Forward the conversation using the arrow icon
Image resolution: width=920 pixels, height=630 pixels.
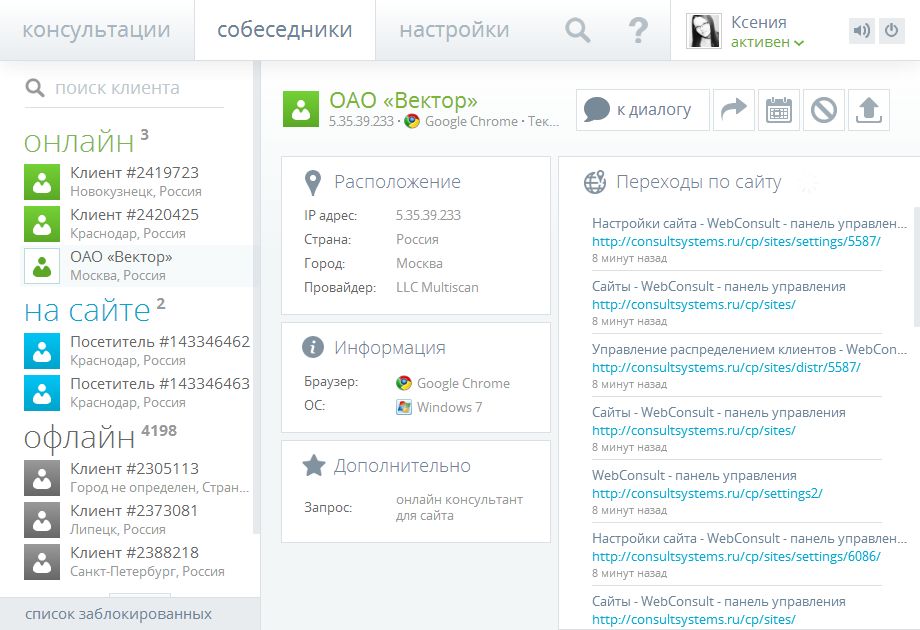[734, 110]
